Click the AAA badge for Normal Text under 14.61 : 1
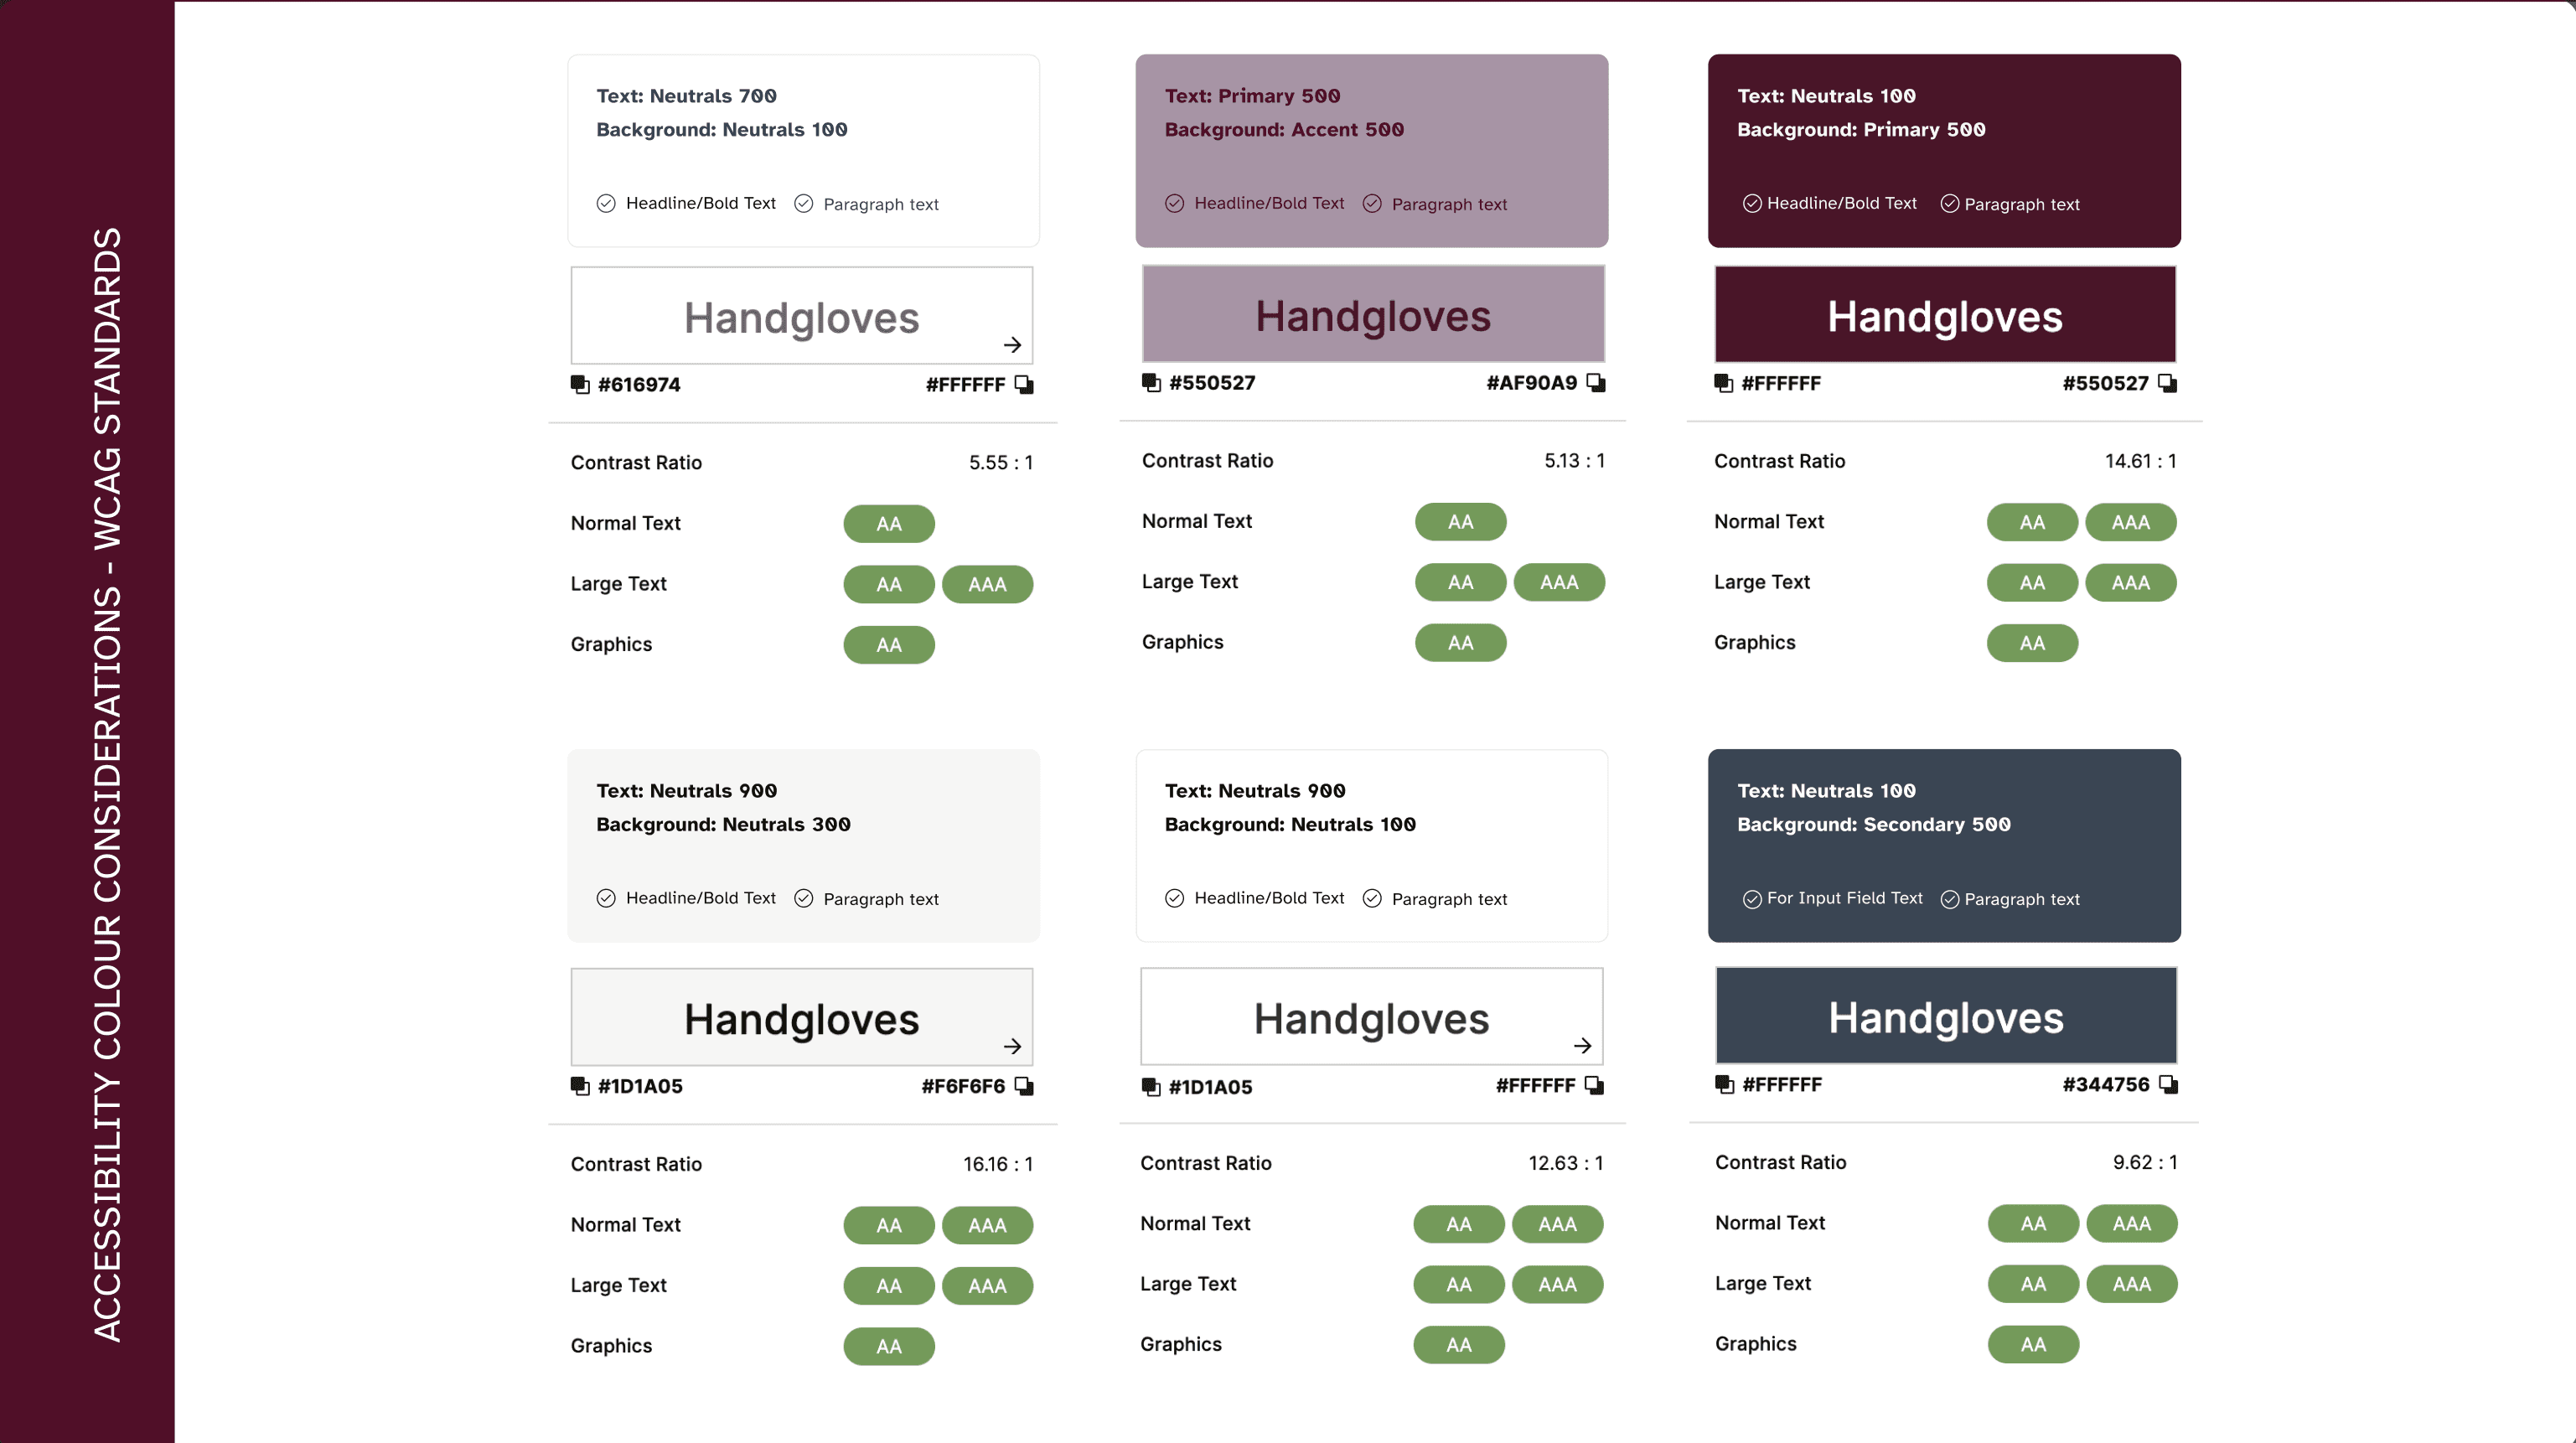This screenshot has width=2576, height=1443. [2130, 523]
